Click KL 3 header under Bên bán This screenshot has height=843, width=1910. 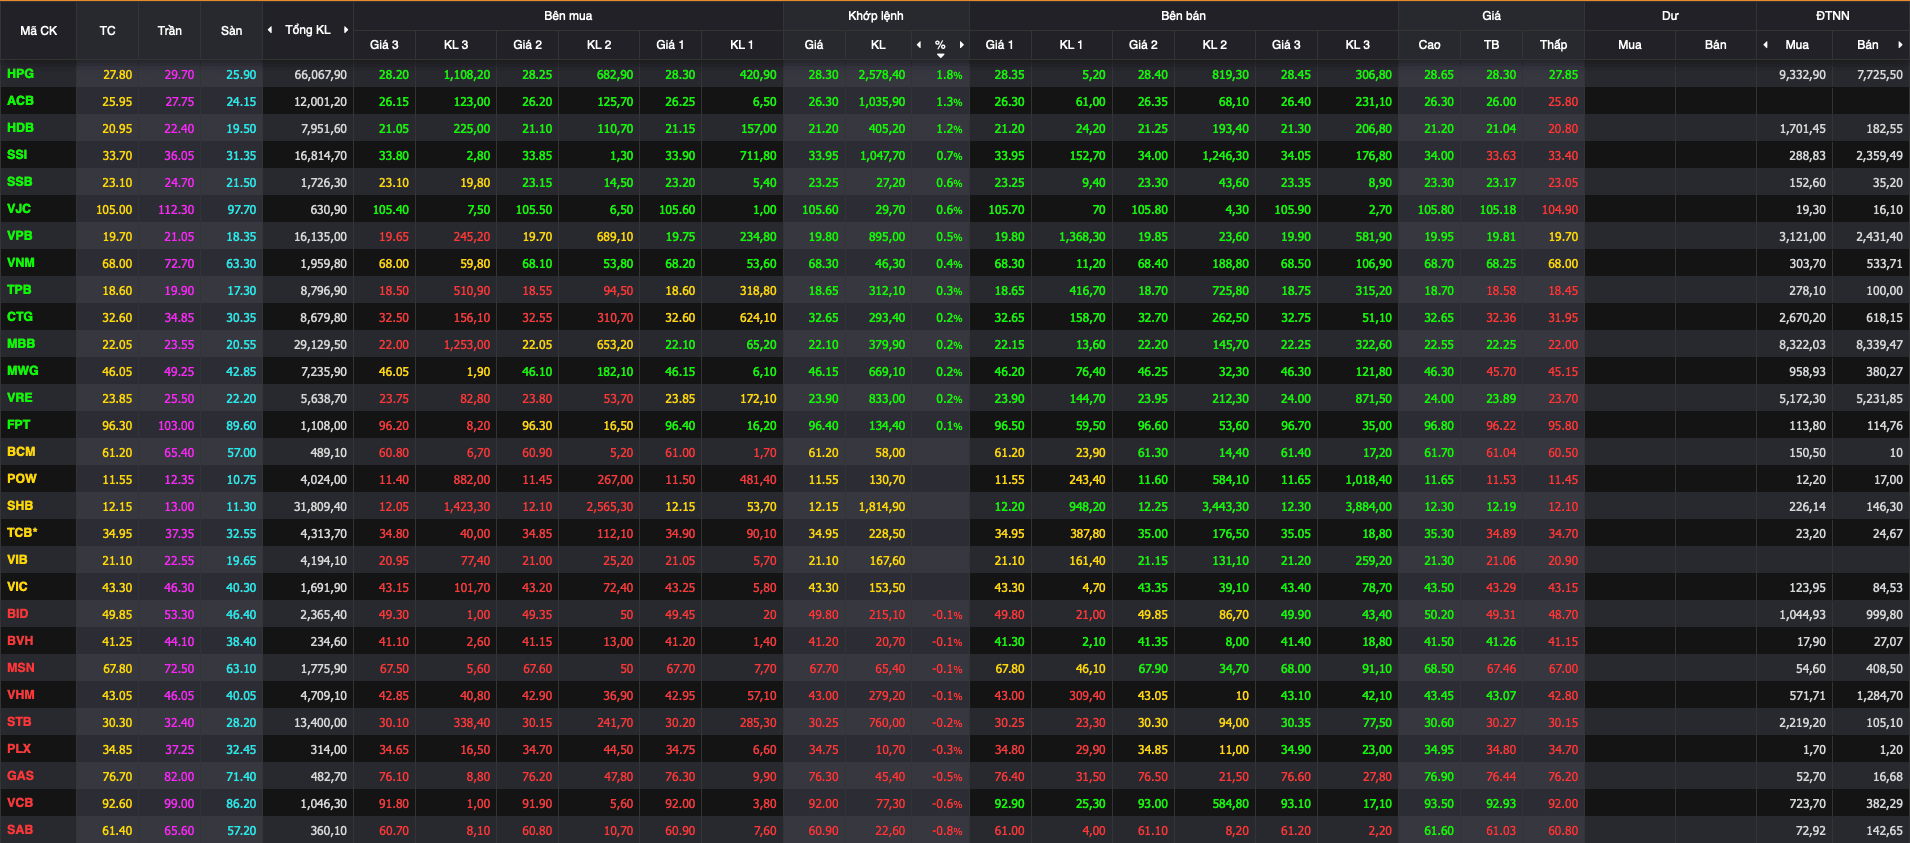tap(1357, 45)
